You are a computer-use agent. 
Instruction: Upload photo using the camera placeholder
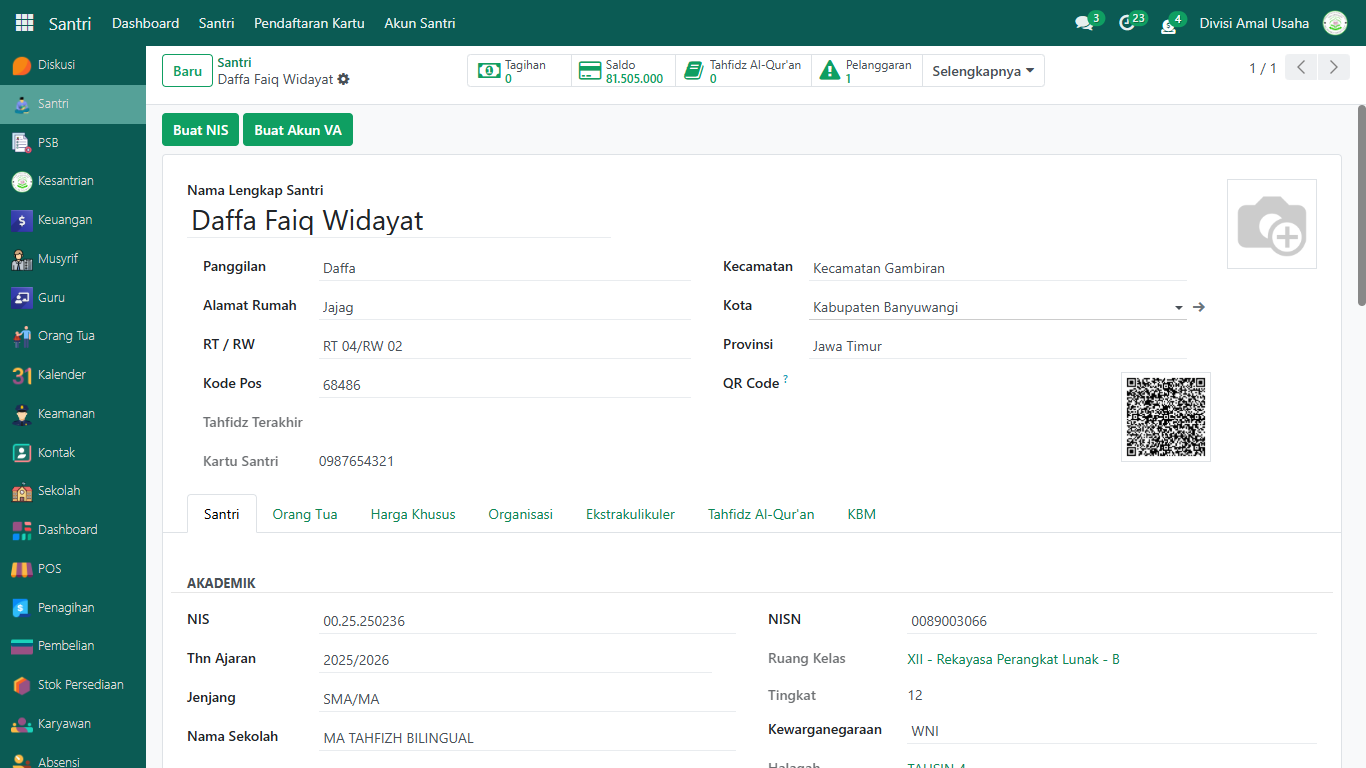(x=1271, y=224)
